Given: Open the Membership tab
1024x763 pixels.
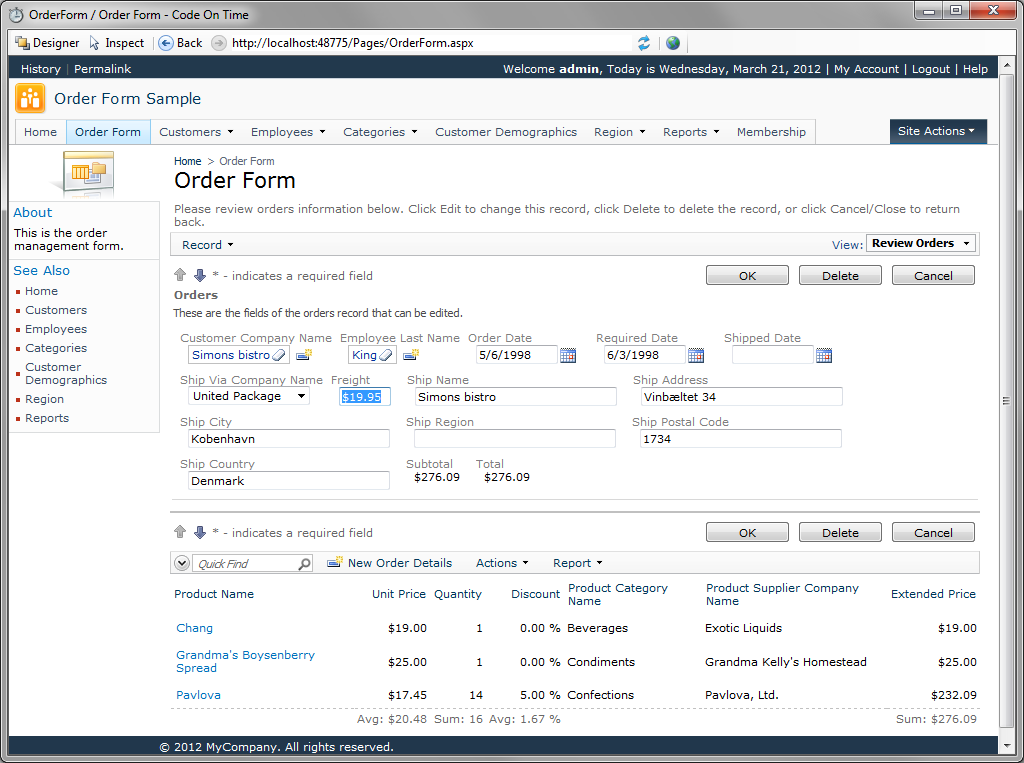Looking at the screenshot, I should (771, 132).
